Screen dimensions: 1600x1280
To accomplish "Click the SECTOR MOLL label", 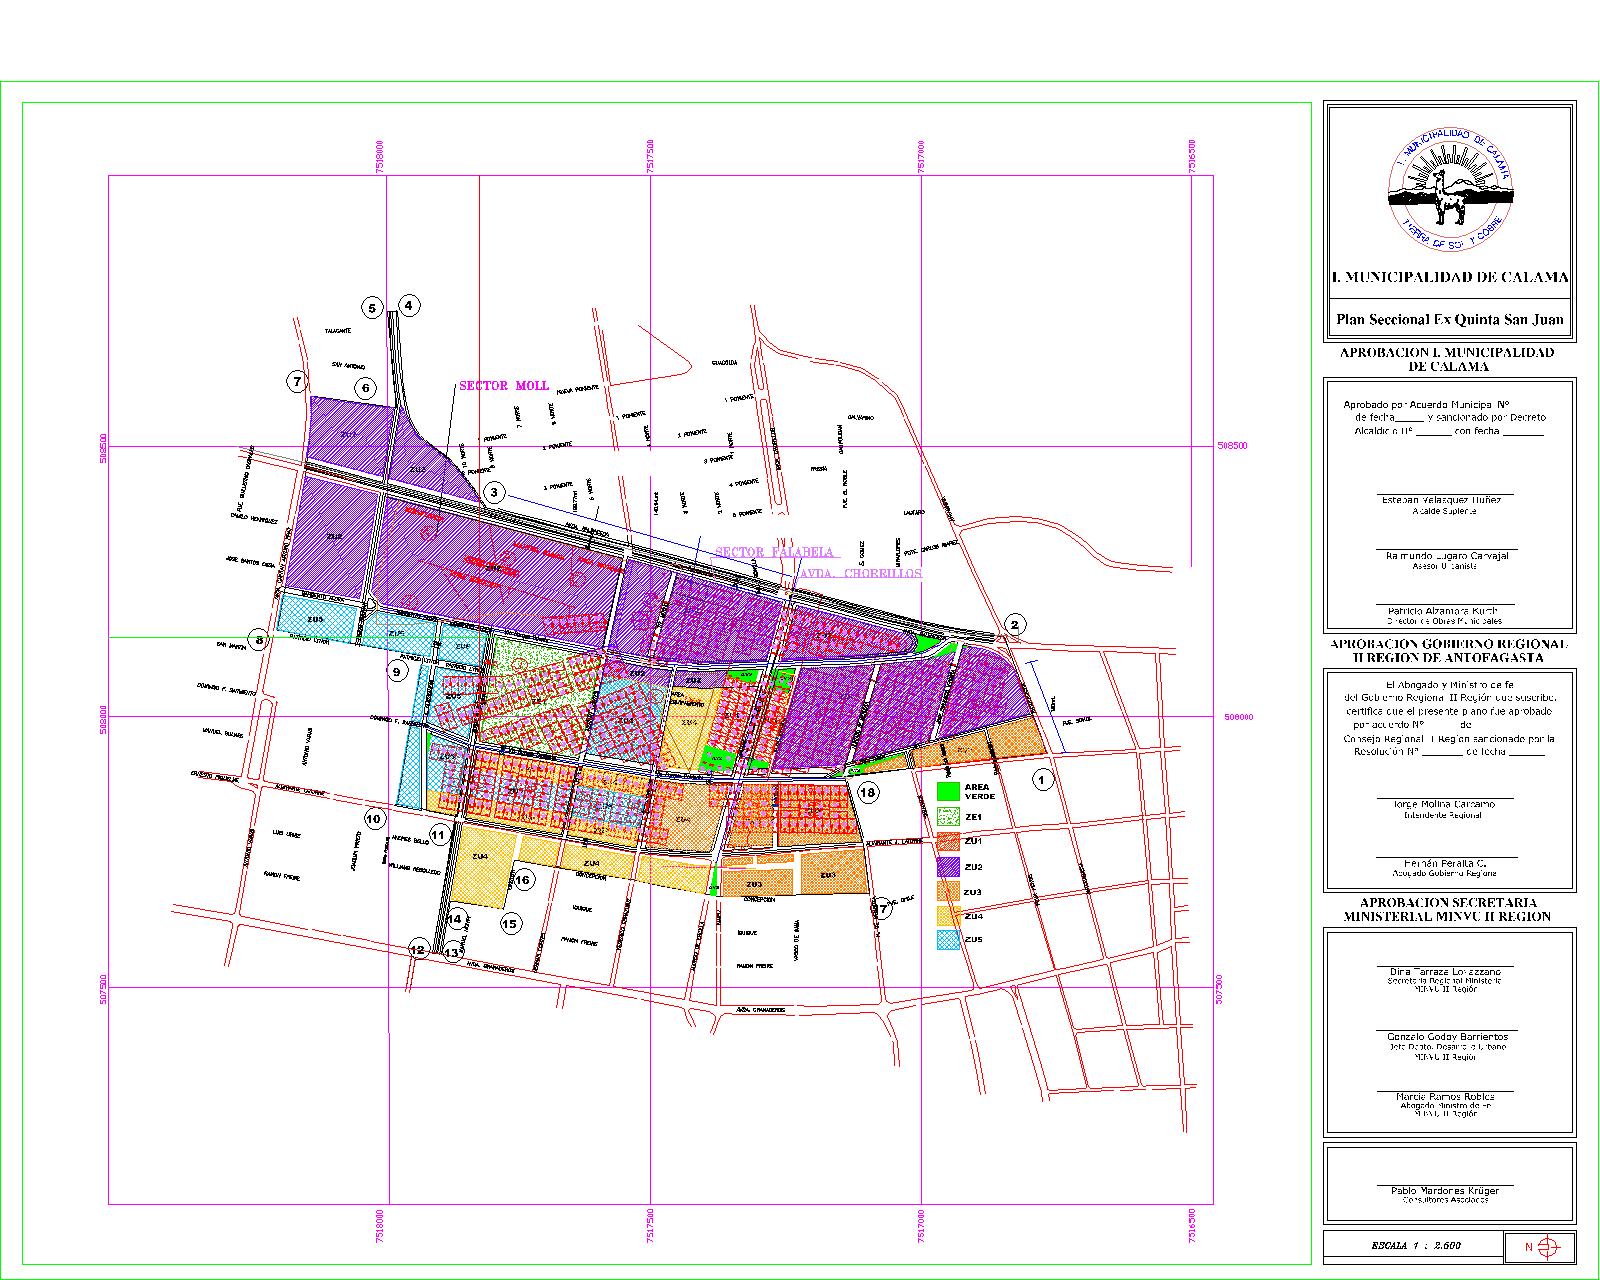I will pos(503,386).
